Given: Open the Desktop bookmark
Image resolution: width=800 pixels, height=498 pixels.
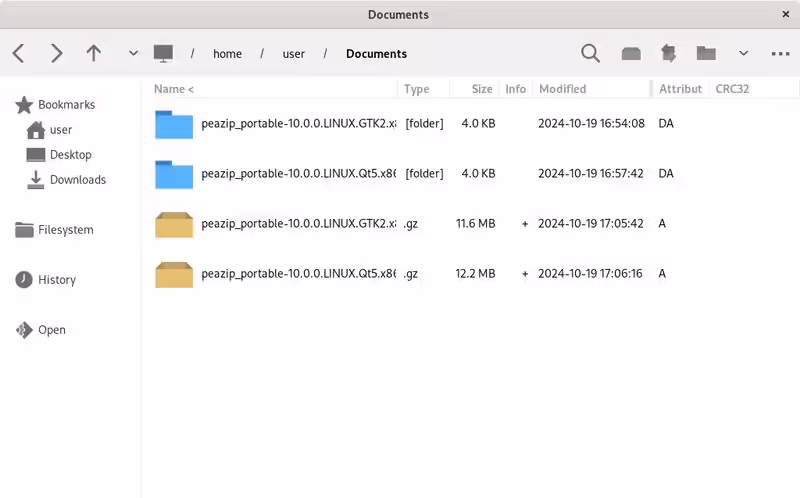Looking at the screenshot, I should [70, 155].
